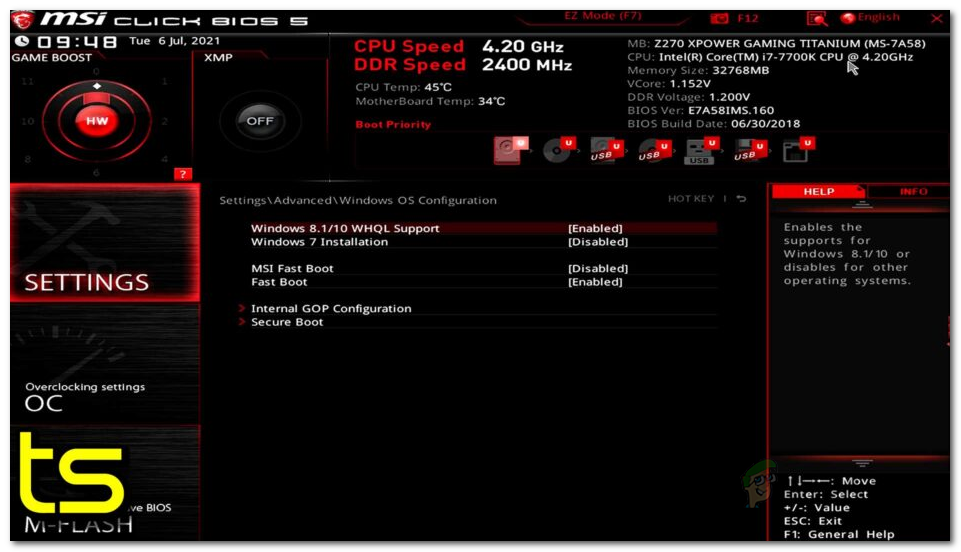Open the SETTINGS section
Image resolution: width=961 pixels, height=552 pixels.
pyautogui.click(x=105, y=243)
